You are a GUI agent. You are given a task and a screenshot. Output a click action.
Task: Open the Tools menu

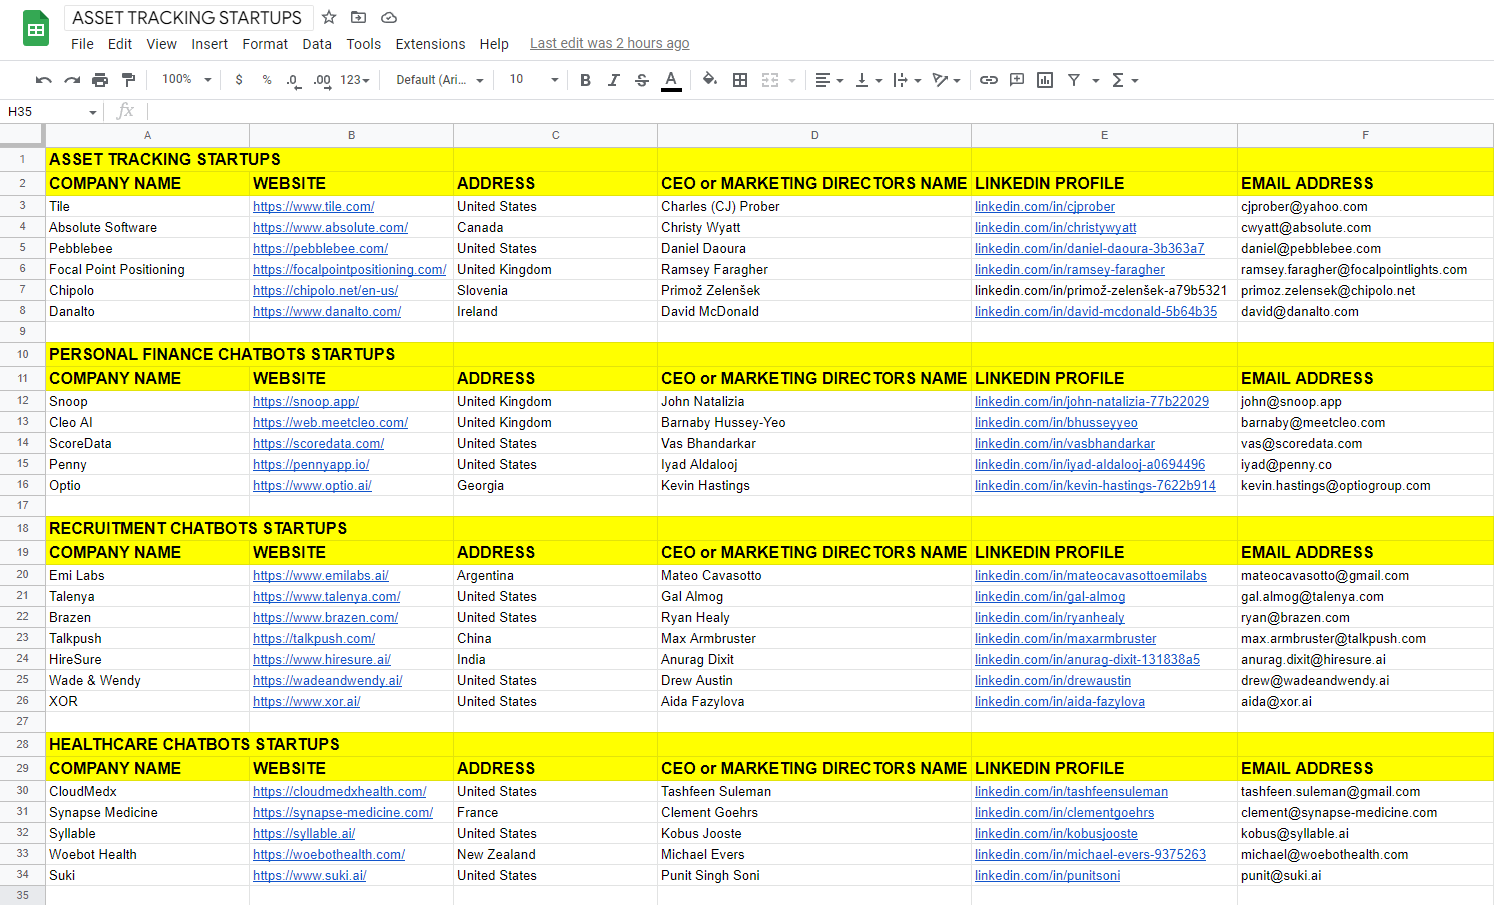click(364, 44)
